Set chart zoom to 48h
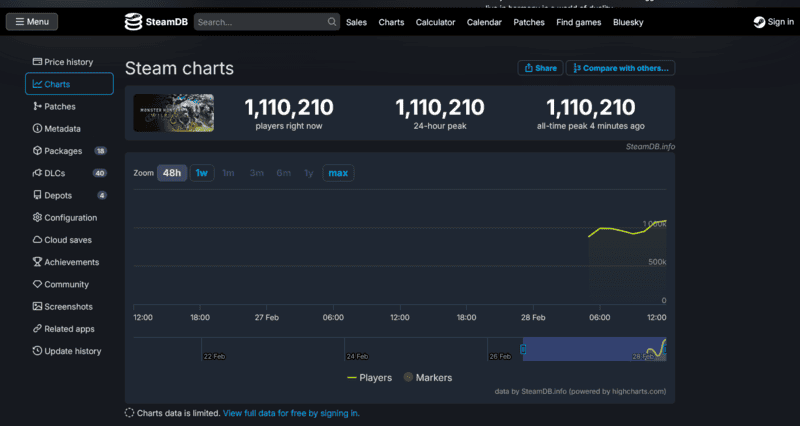Viewport: 800px width, 426px height. [172, 173]
